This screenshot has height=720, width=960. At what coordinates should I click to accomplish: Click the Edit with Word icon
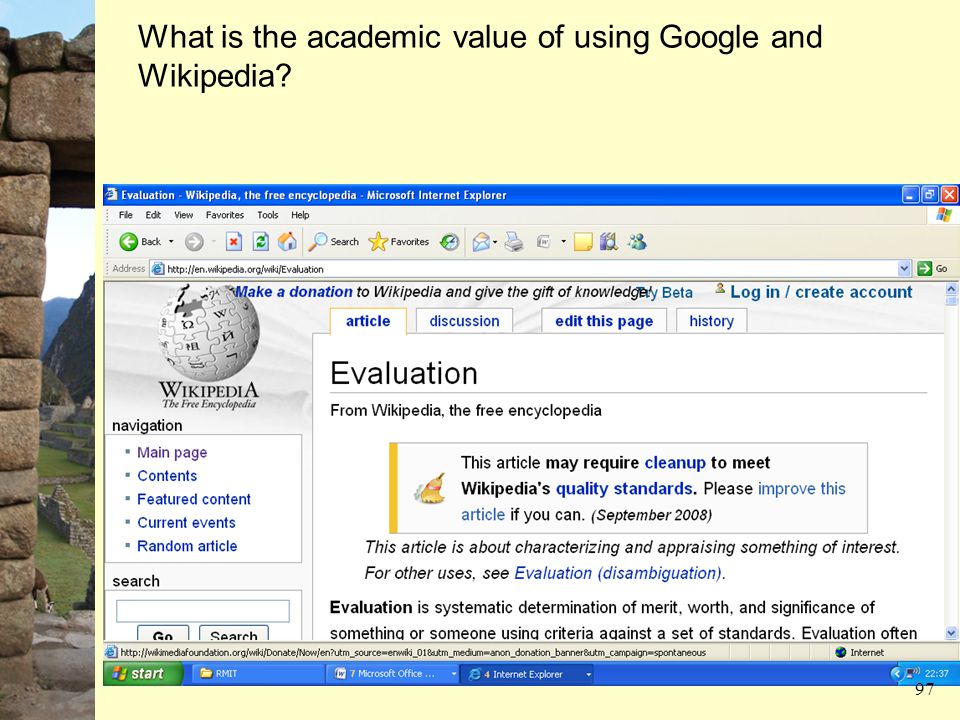(x=544, y=242)
